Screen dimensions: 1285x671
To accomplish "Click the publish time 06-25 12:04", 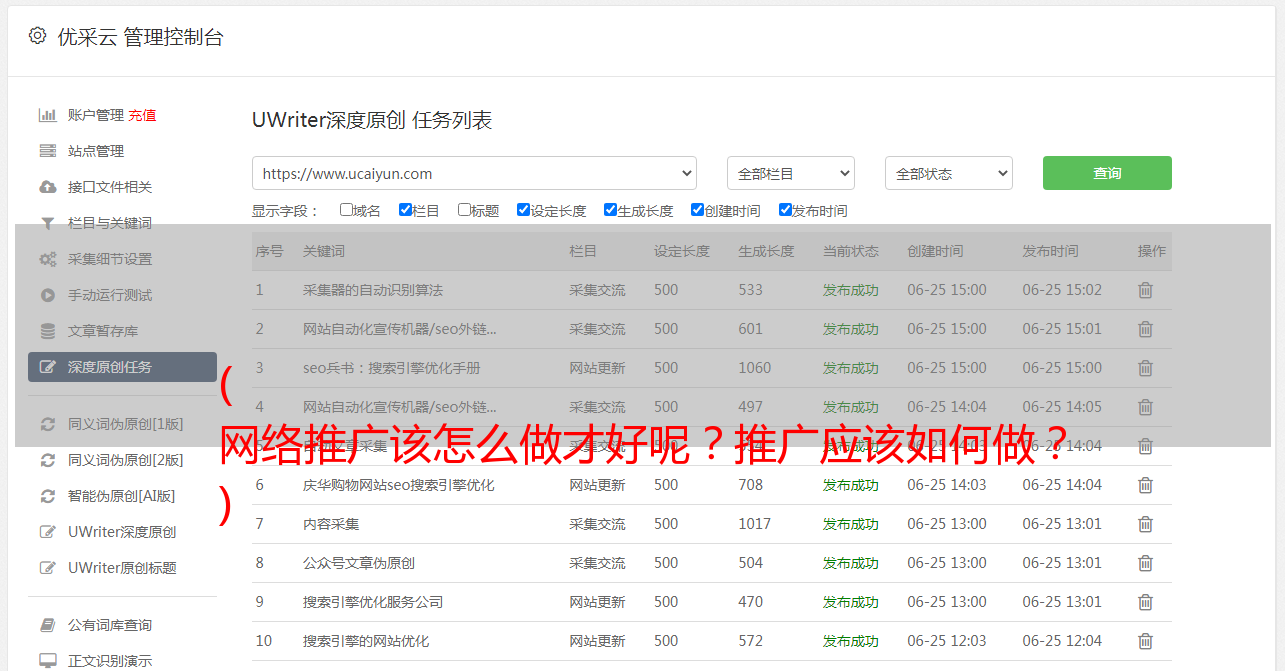I will point(1062,641).
